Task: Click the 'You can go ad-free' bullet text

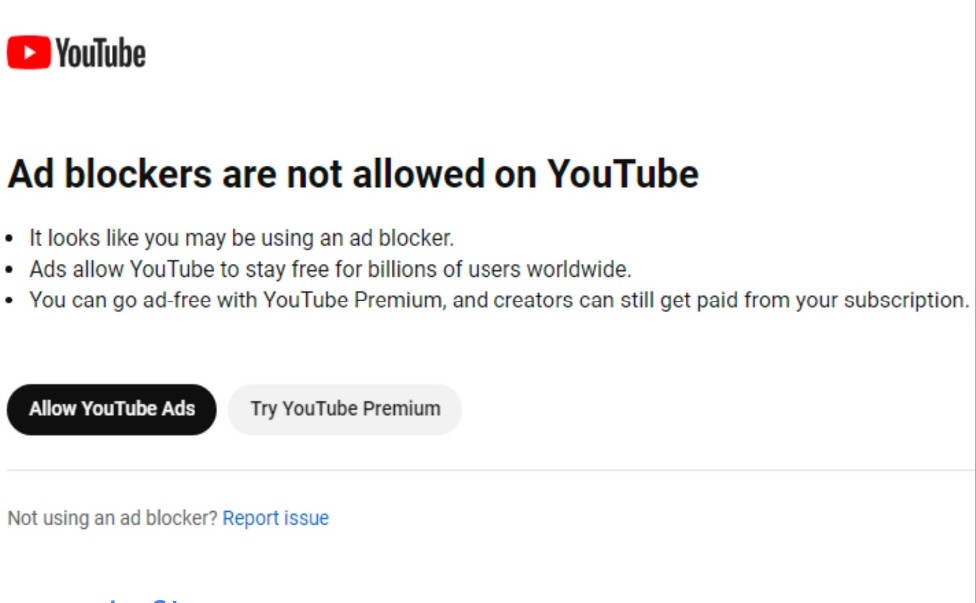Action: click(x=499, y=300)
